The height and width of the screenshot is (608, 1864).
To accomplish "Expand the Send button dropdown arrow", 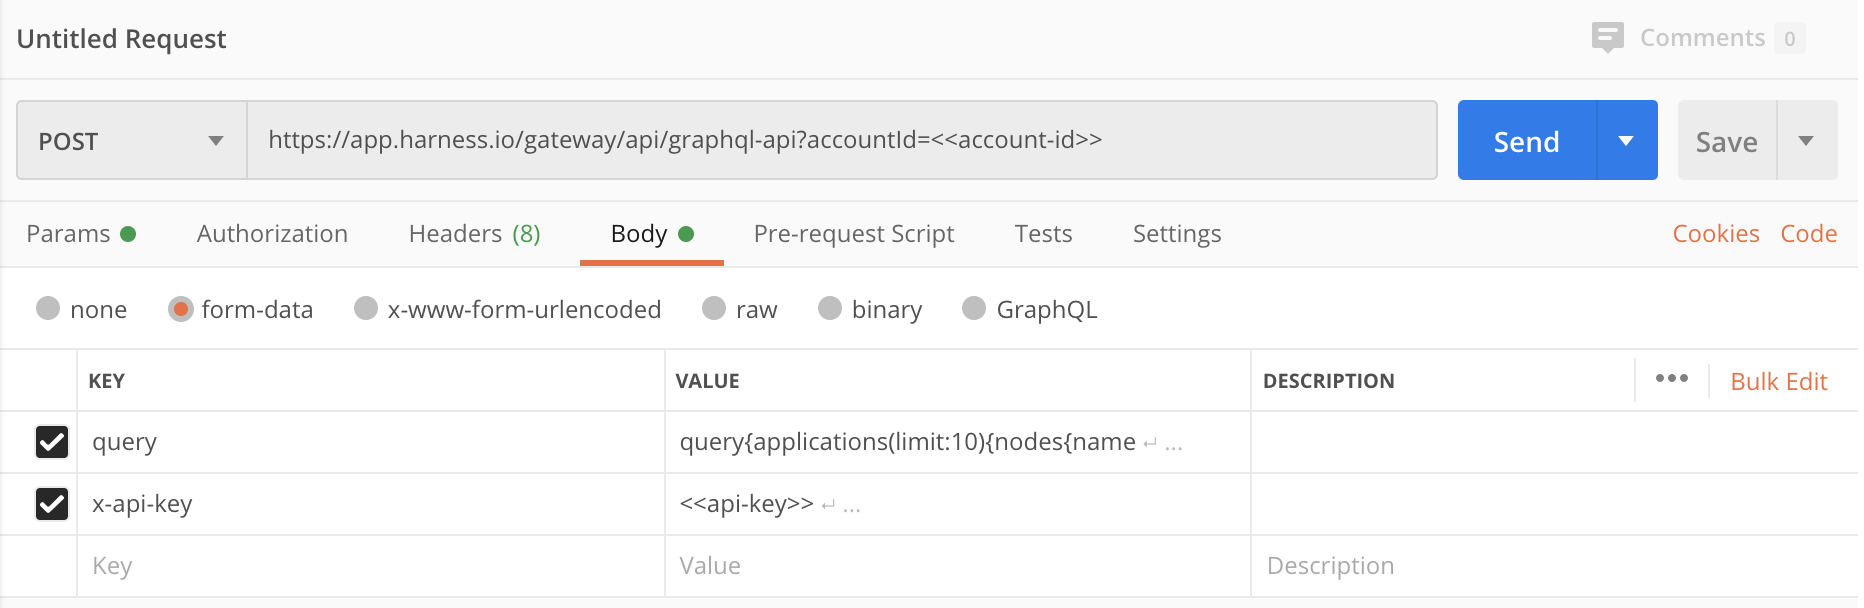I will point(1627,140).
